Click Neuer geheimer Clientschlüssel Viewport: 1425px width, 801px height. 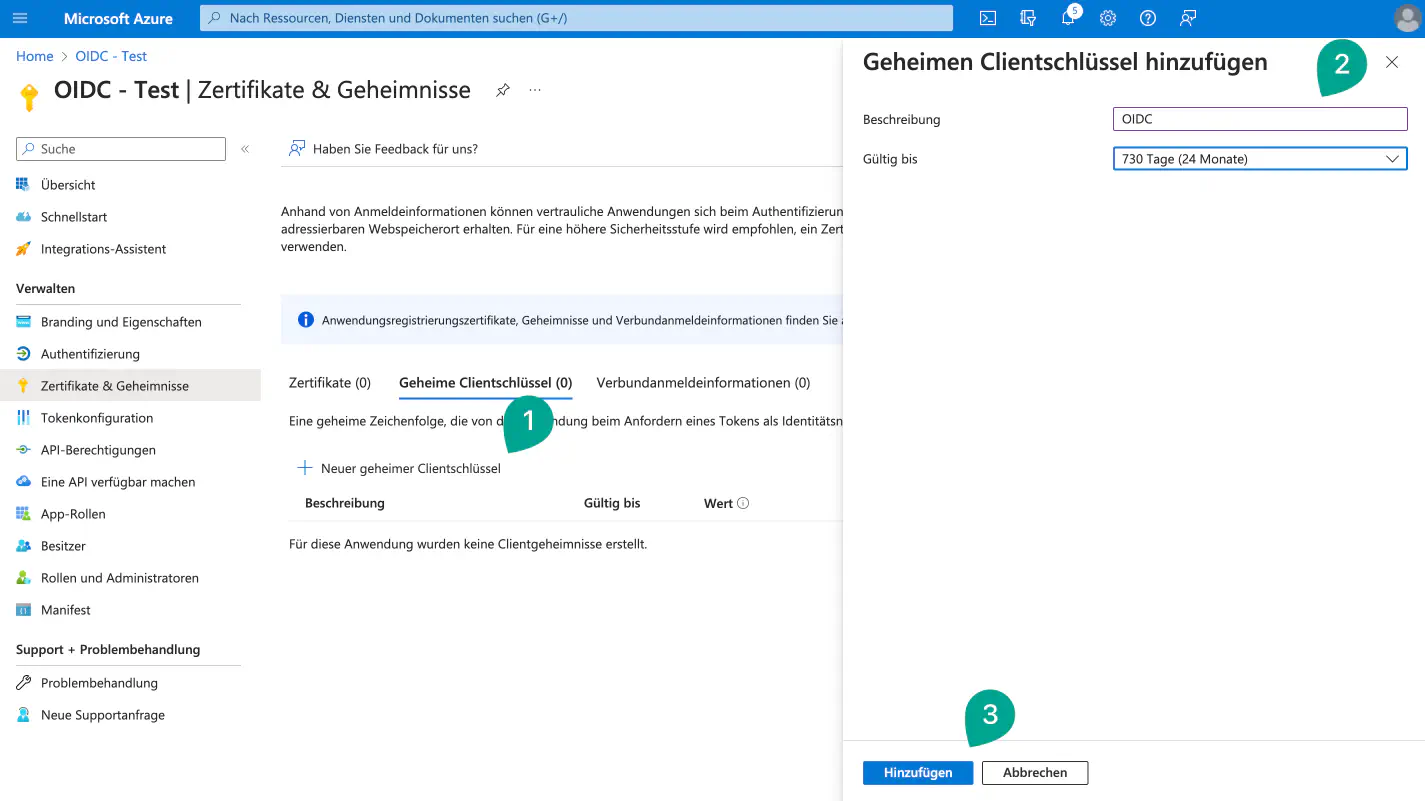pyautogui.click(x=400, y=468)
